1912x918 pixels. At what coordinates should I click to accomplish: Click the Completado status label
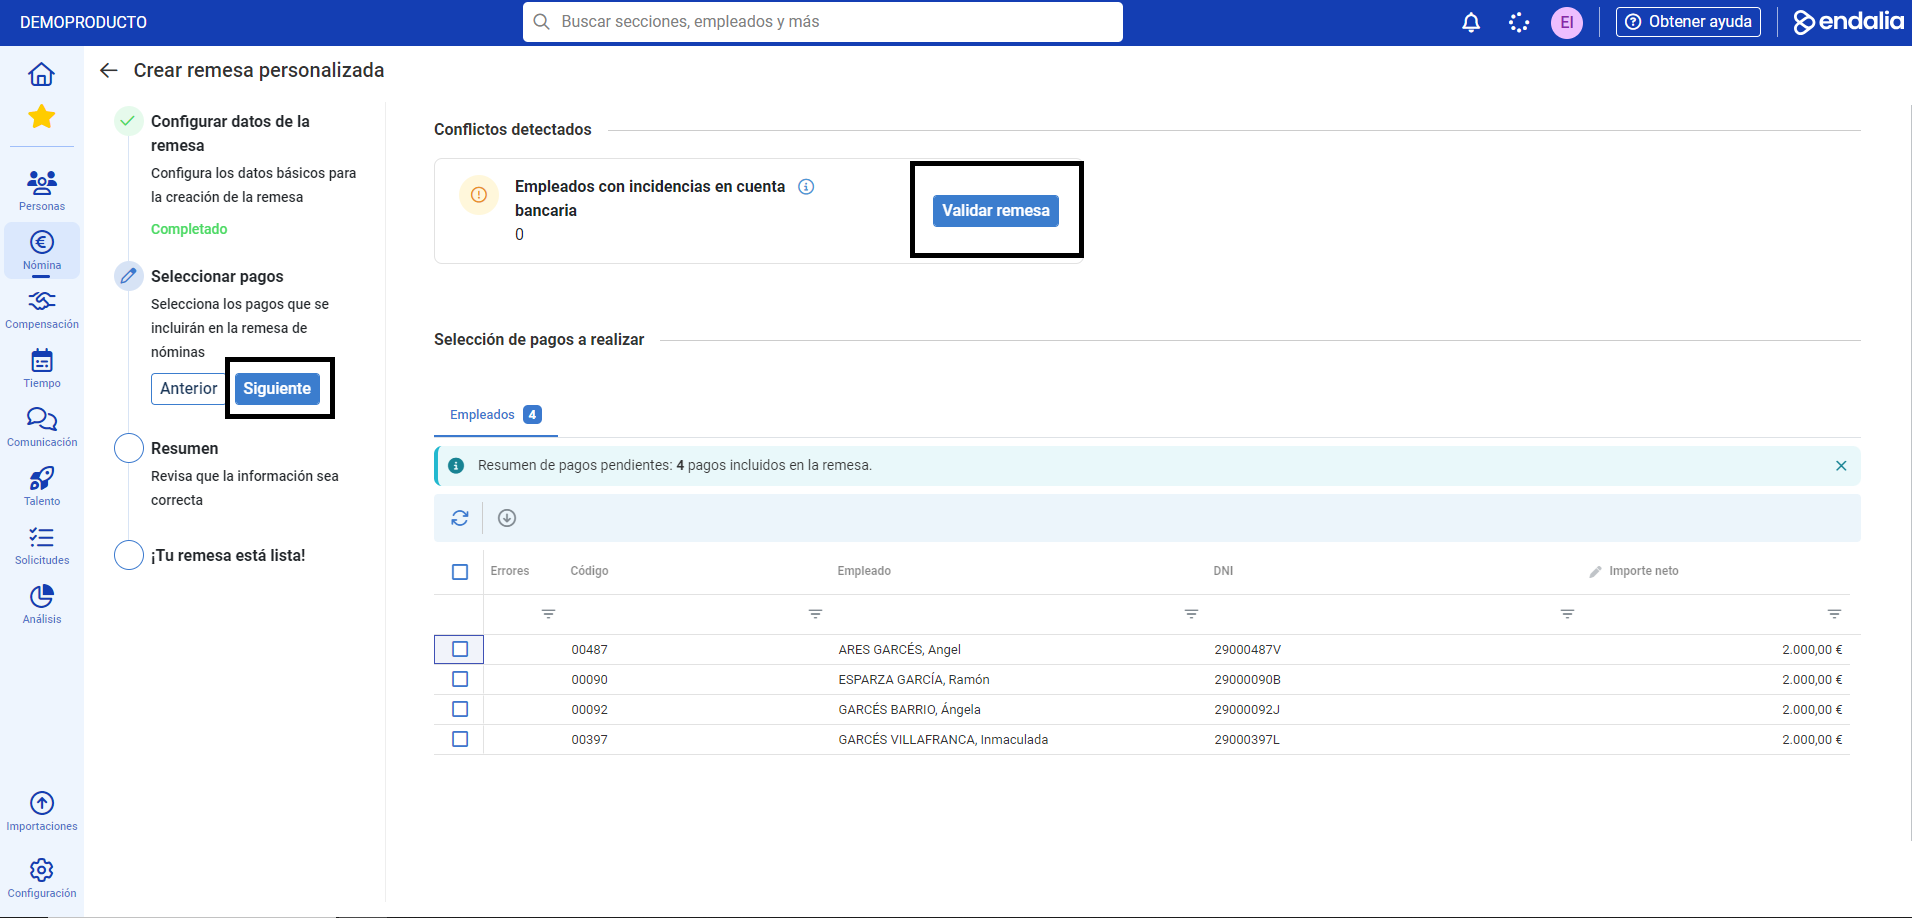189,229
